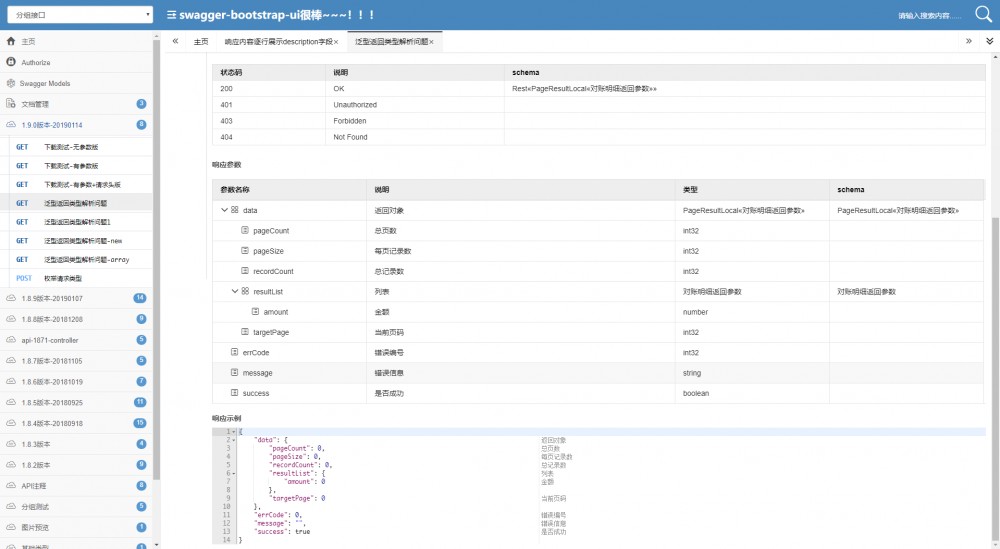
Task: Click the tabs scroll-right double arrow
Action: (x=968, y=41)
